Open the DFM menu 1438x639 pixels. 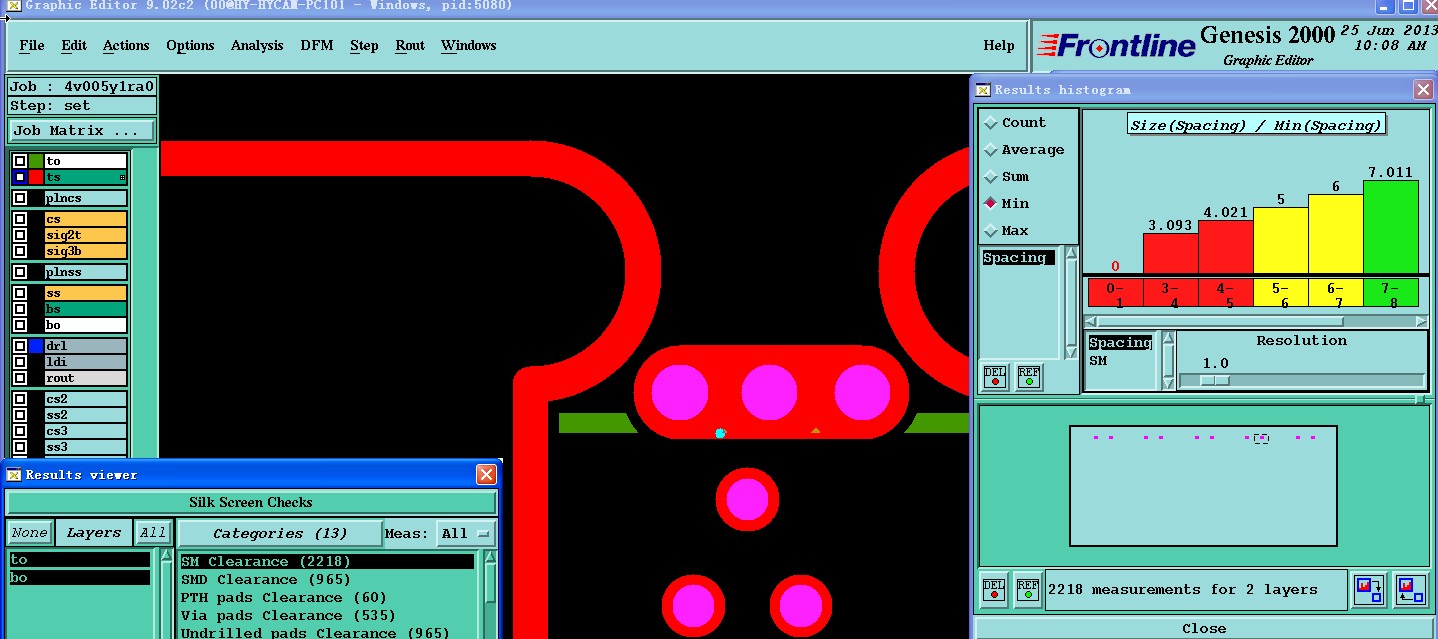tap(317, 46)
